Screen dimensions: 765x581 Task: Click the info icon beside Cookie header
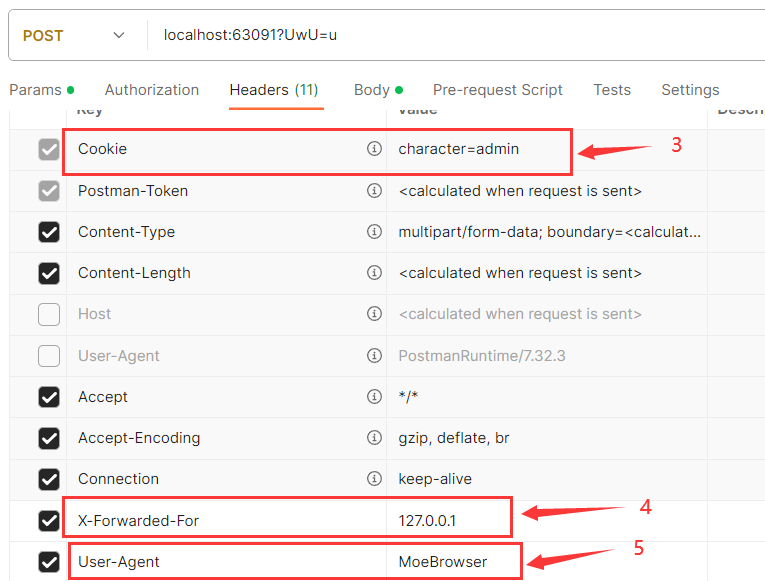coord(374,149)
